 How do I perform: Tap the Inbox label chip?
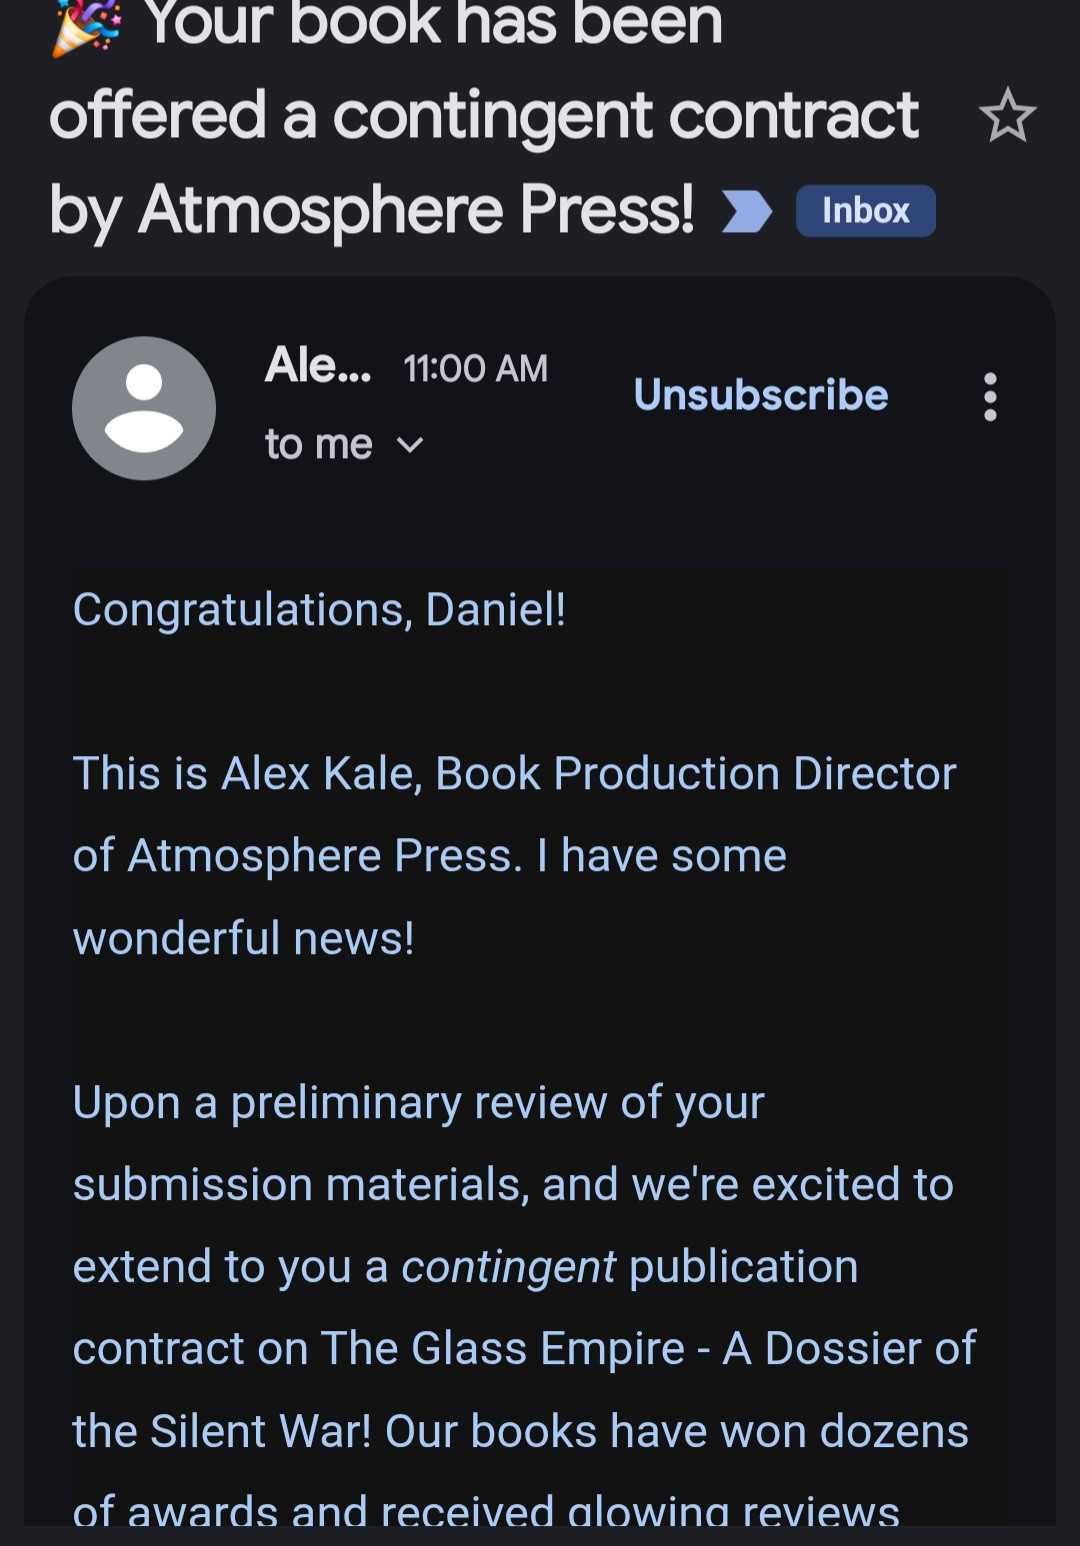[x=865, y=211]
